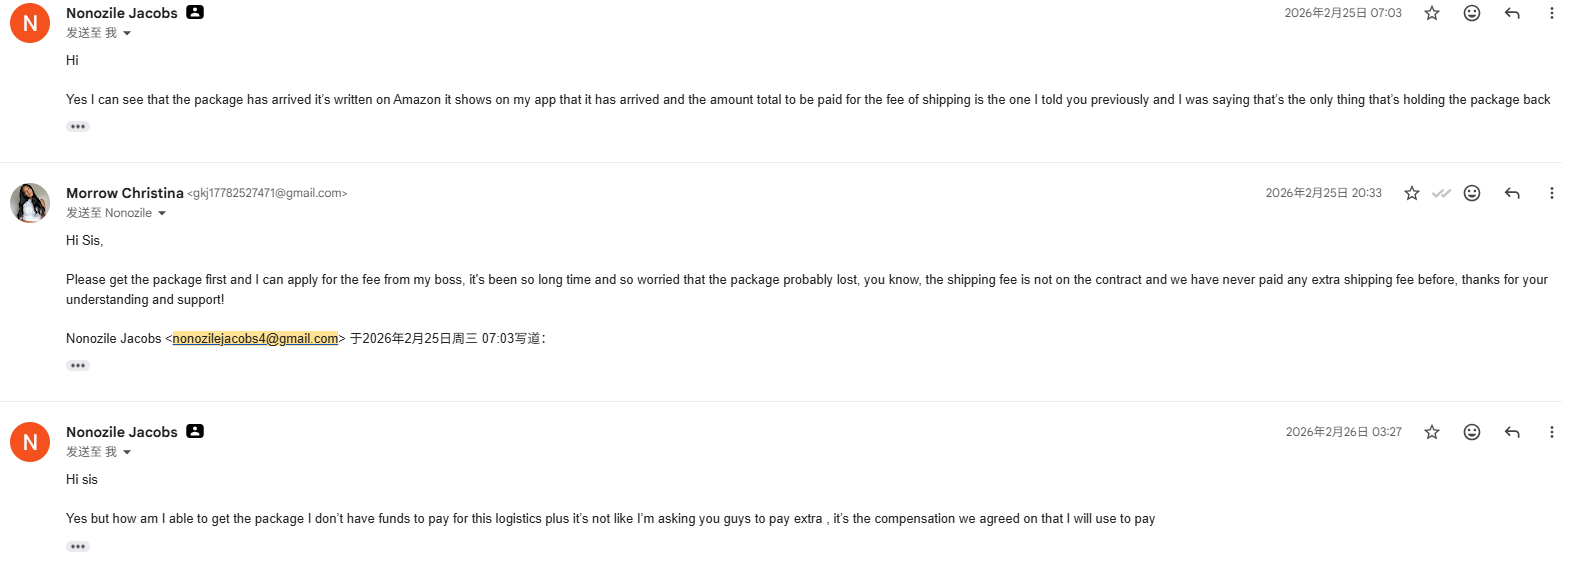Reply to the first Nonozile Jacobs email
This screenshot has width=1575, height=572.
coord(1512,13)
